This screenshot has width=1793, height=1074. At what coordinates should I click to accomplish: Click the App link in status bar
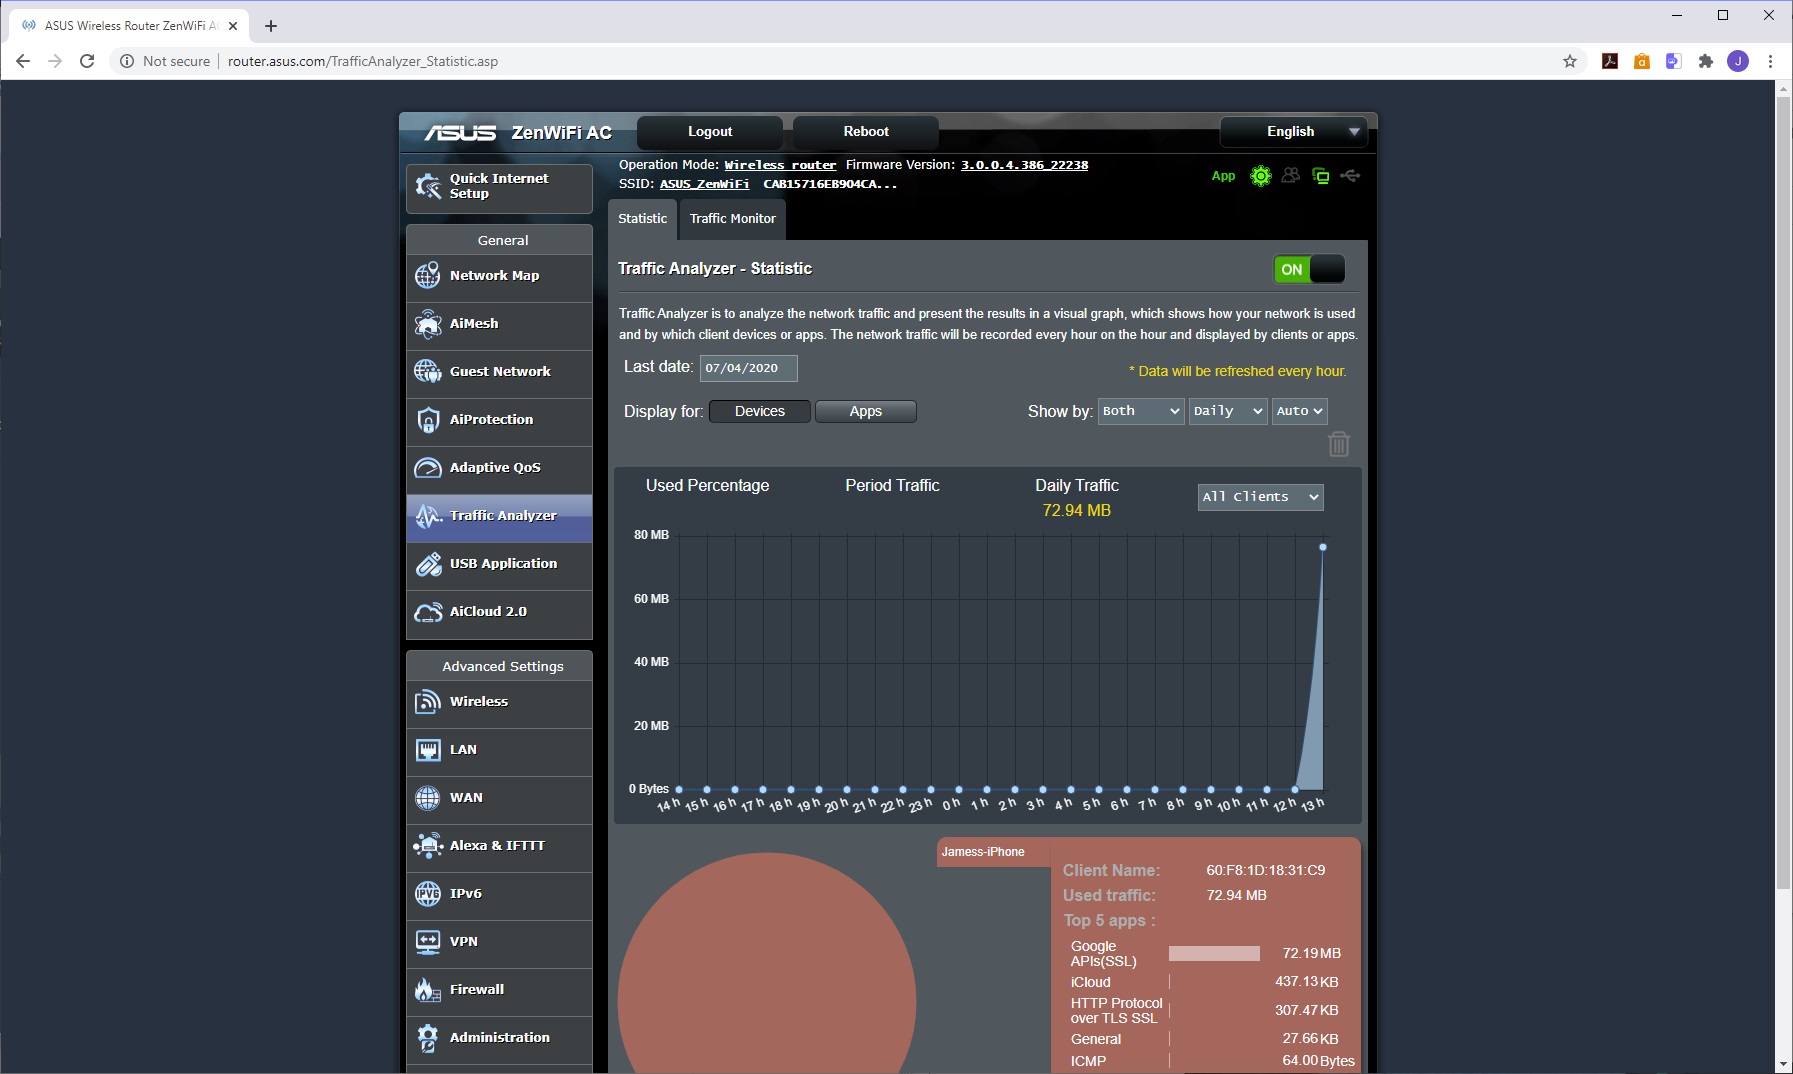pos(1223,176)
